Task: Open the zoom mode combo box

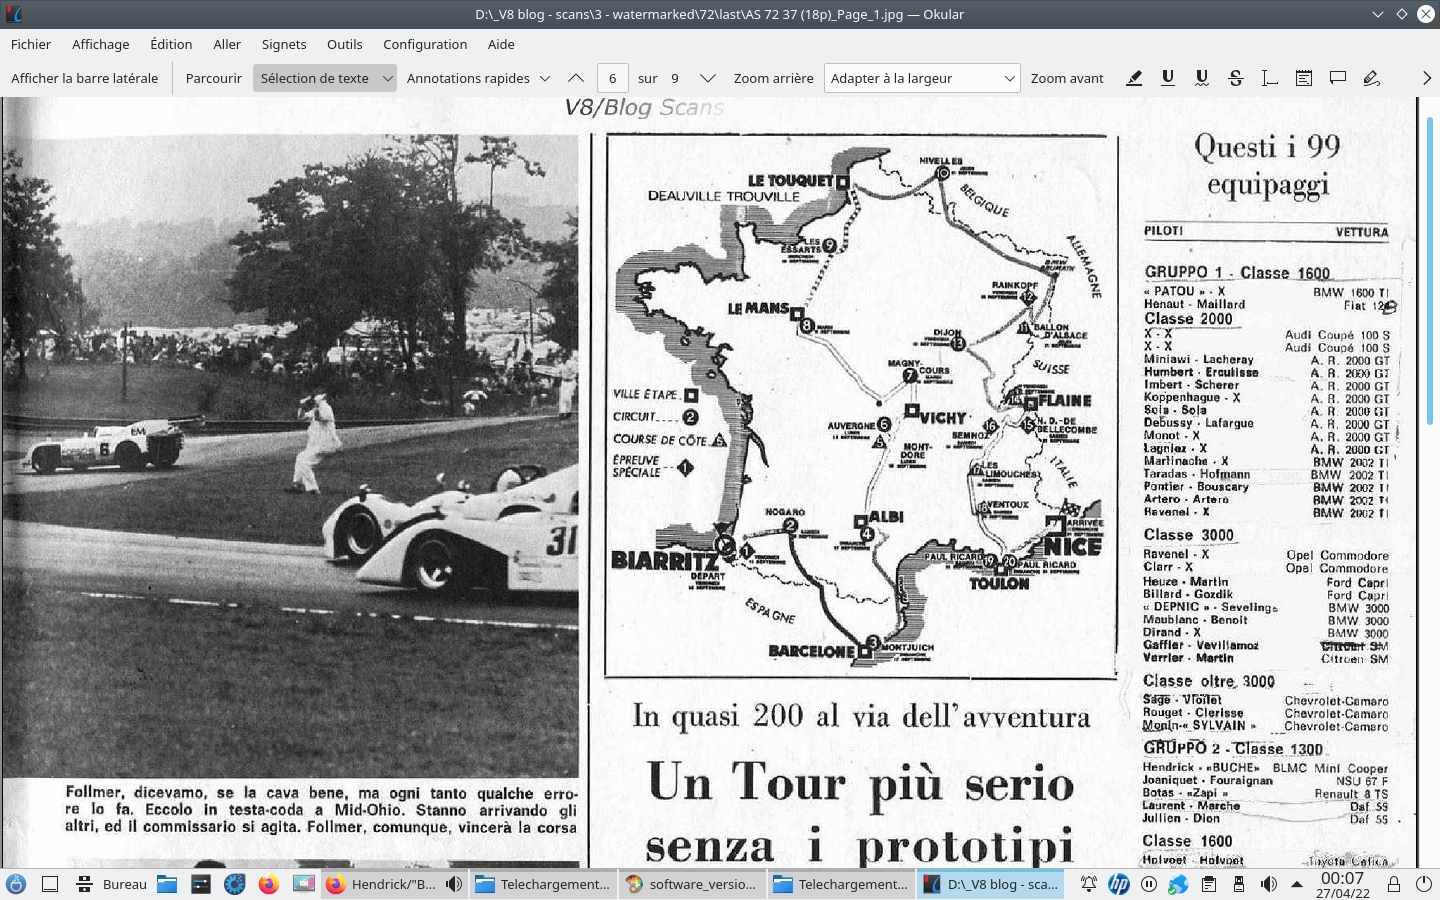Action: [x=921, y=78]
